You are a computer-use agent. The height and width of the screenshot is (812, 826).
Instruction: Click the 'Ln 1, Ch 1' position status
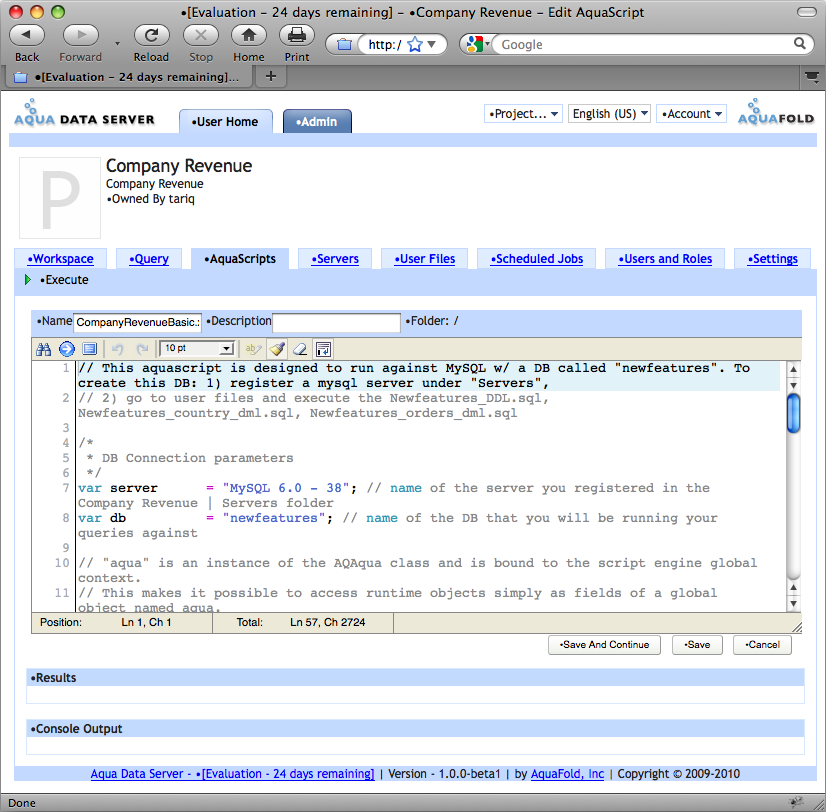146,622
